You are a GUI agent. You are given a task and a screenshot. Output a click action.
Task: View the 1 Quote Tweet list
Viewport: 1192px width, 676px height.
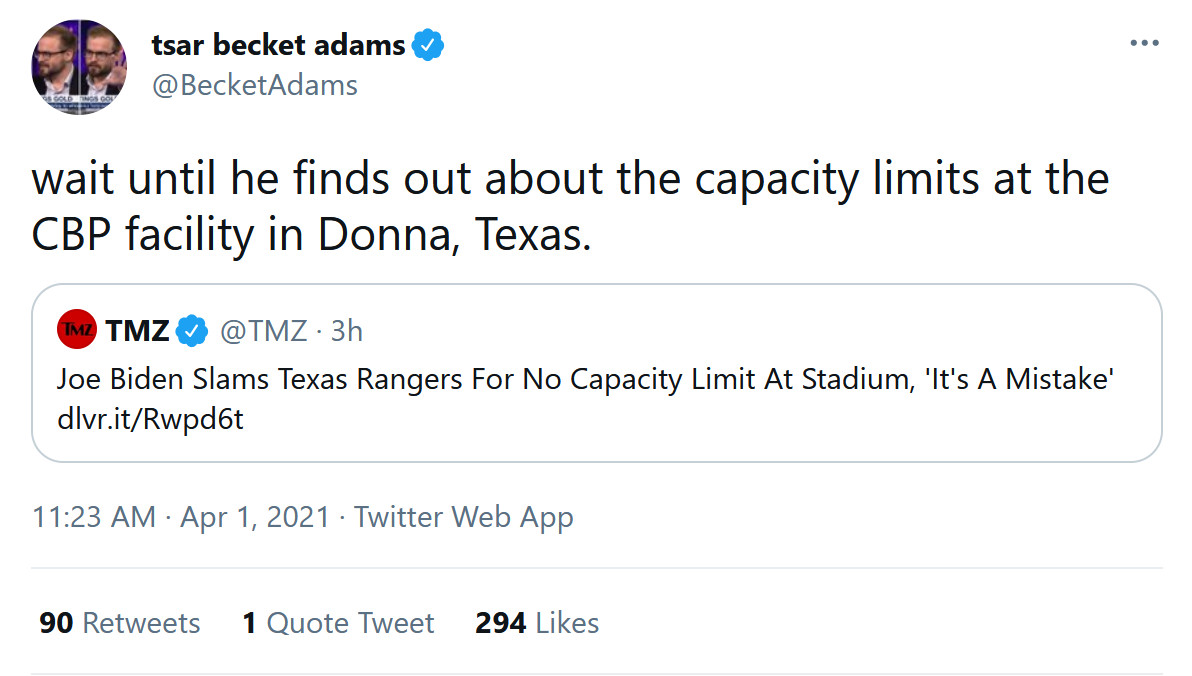(x=338, y=623)
